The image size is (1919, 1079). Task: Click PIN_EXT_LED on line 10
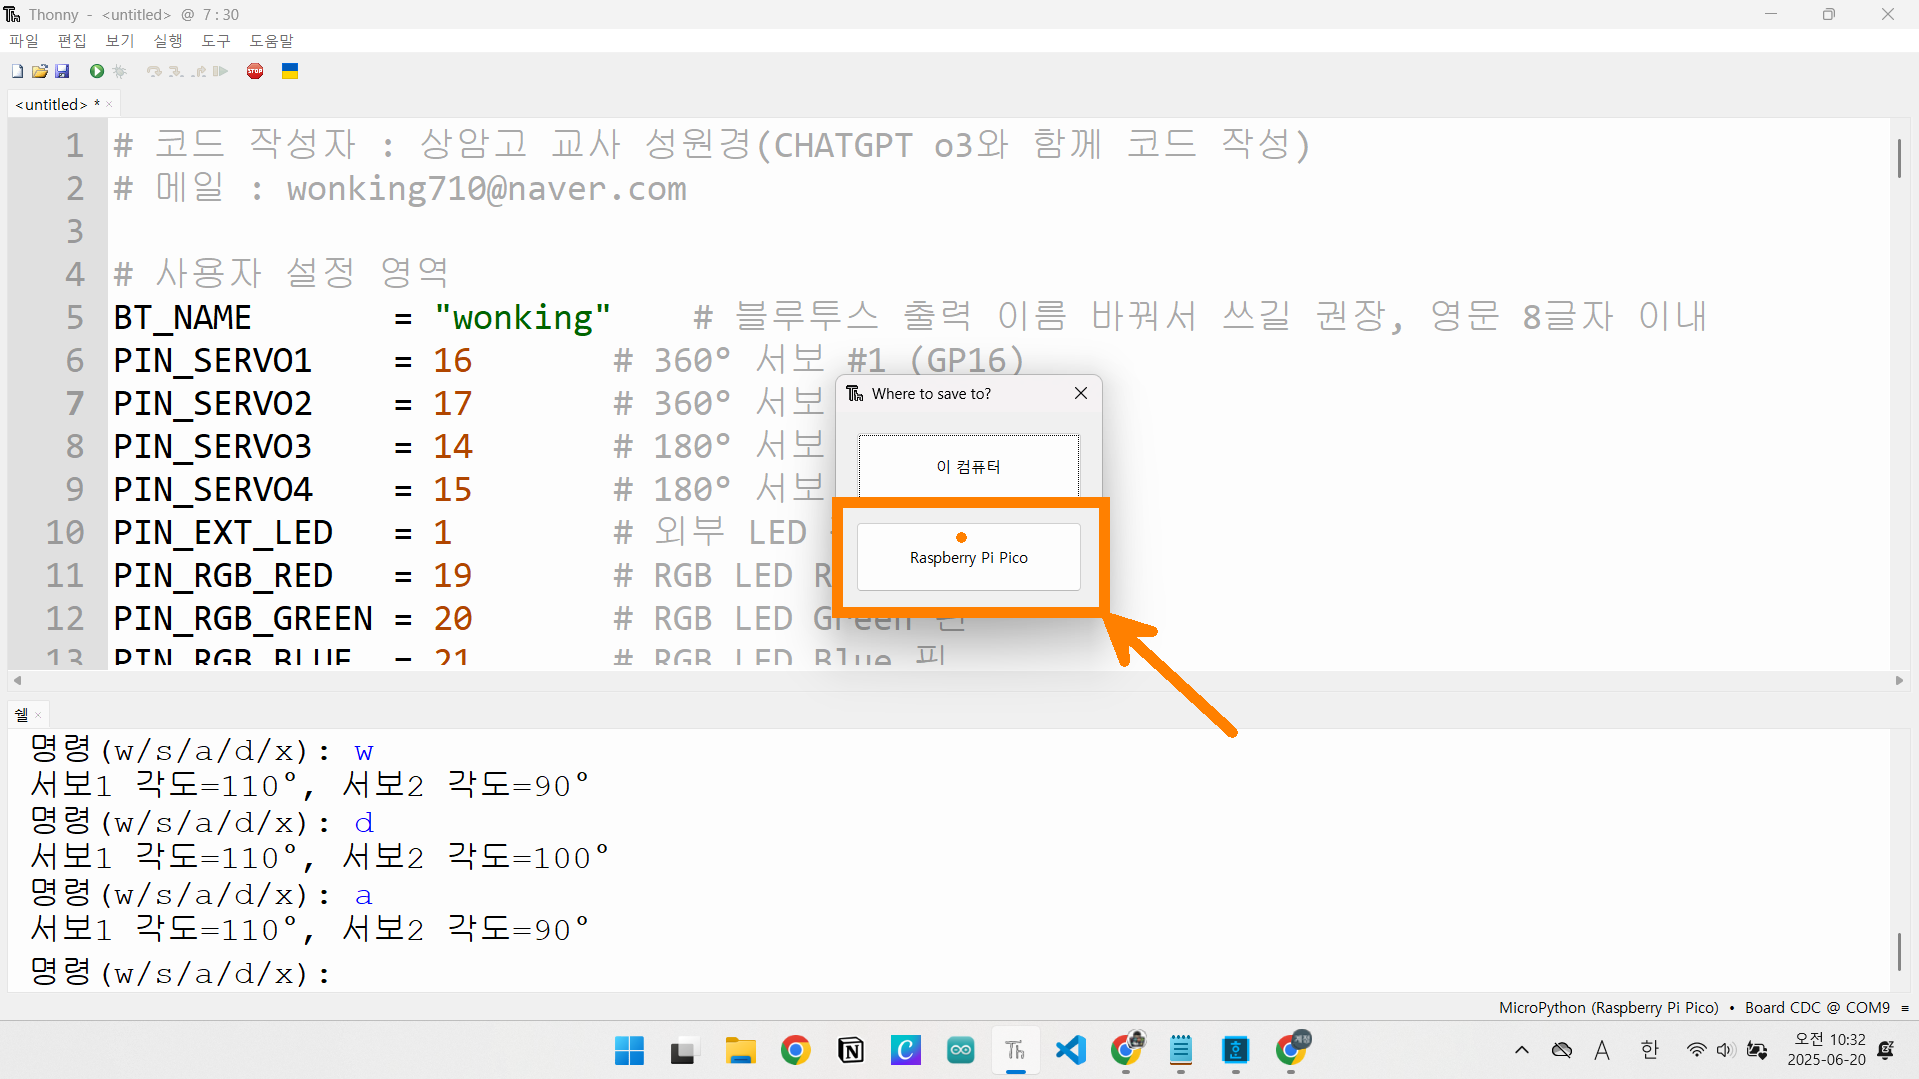(x=223, y=533)
